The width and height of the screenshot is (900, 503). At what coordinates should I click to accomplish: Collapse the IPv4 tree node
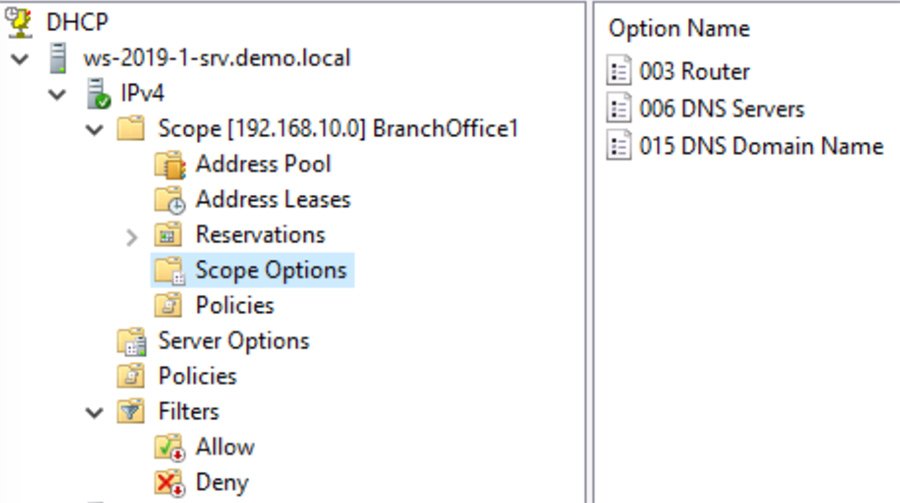(x=58, y=95)
